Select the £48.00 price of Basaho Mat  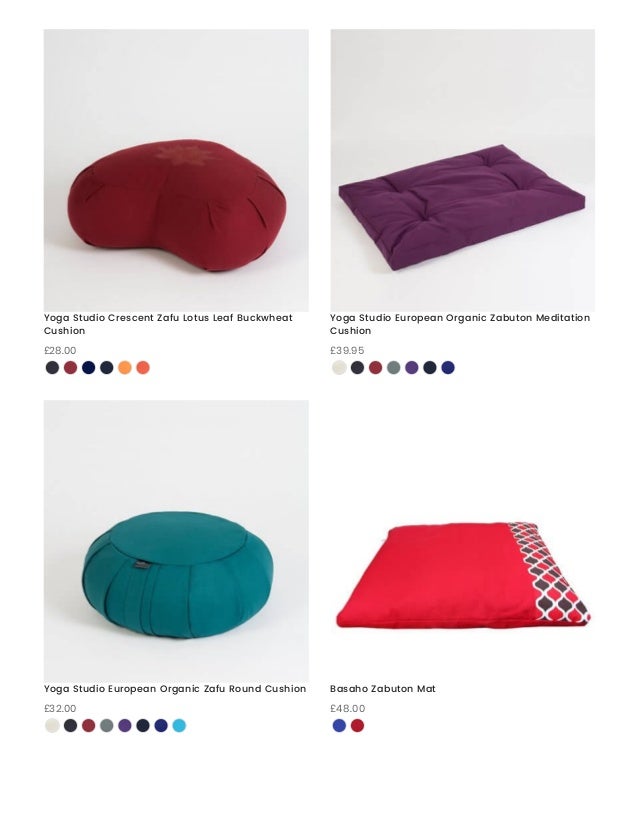[348, 709]
